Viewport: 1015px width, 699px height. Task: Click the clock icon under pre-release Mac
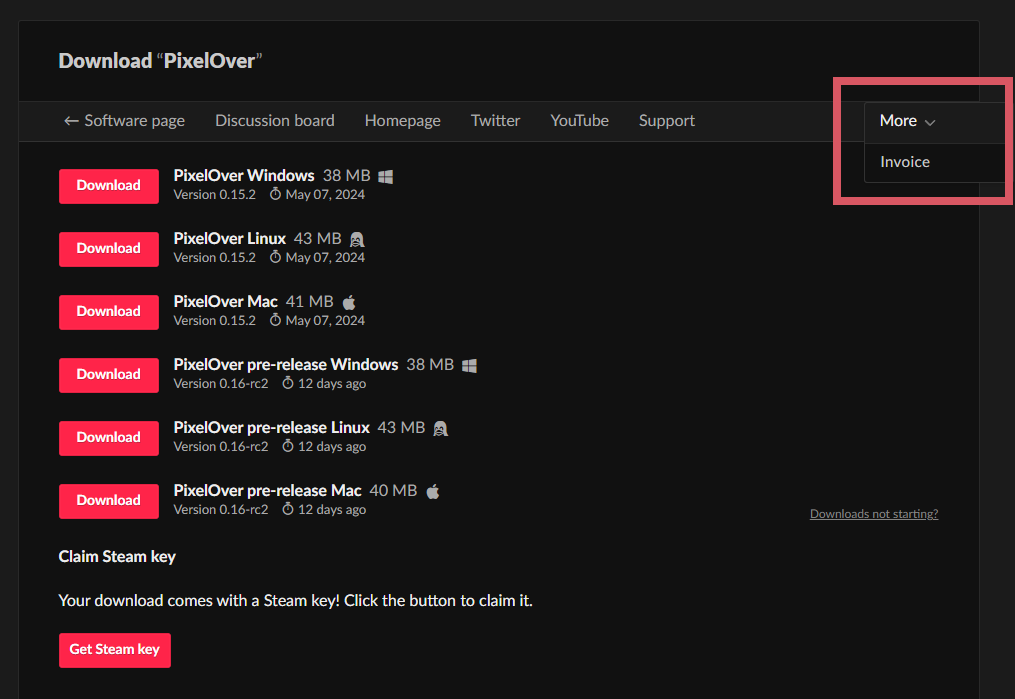(x=288, y=510)
